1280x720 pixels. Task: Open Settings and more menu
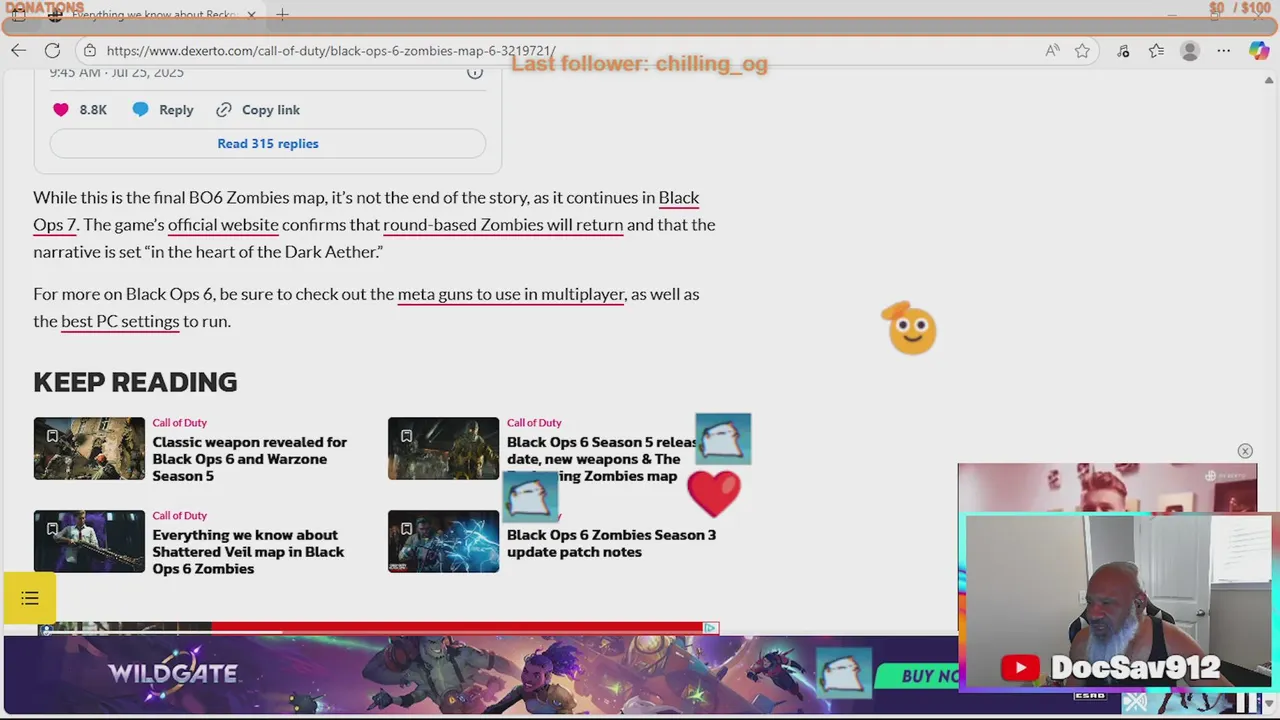click(x=1223, y=50)
